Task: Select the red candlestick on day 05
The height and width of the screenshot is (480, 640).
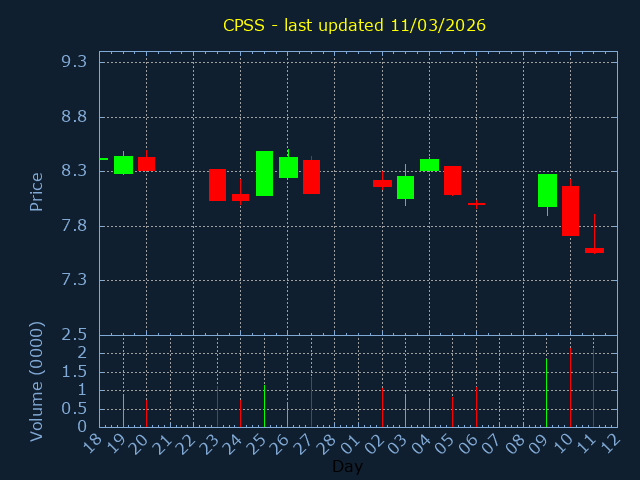Action: click(452, 180)
